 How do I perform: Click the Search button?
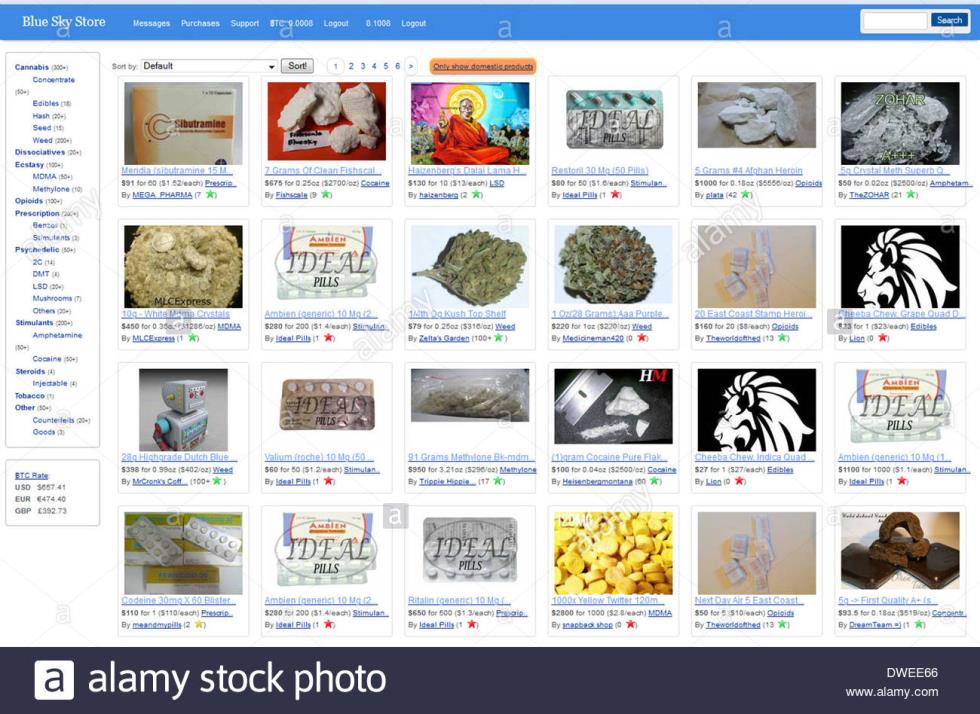949,21
